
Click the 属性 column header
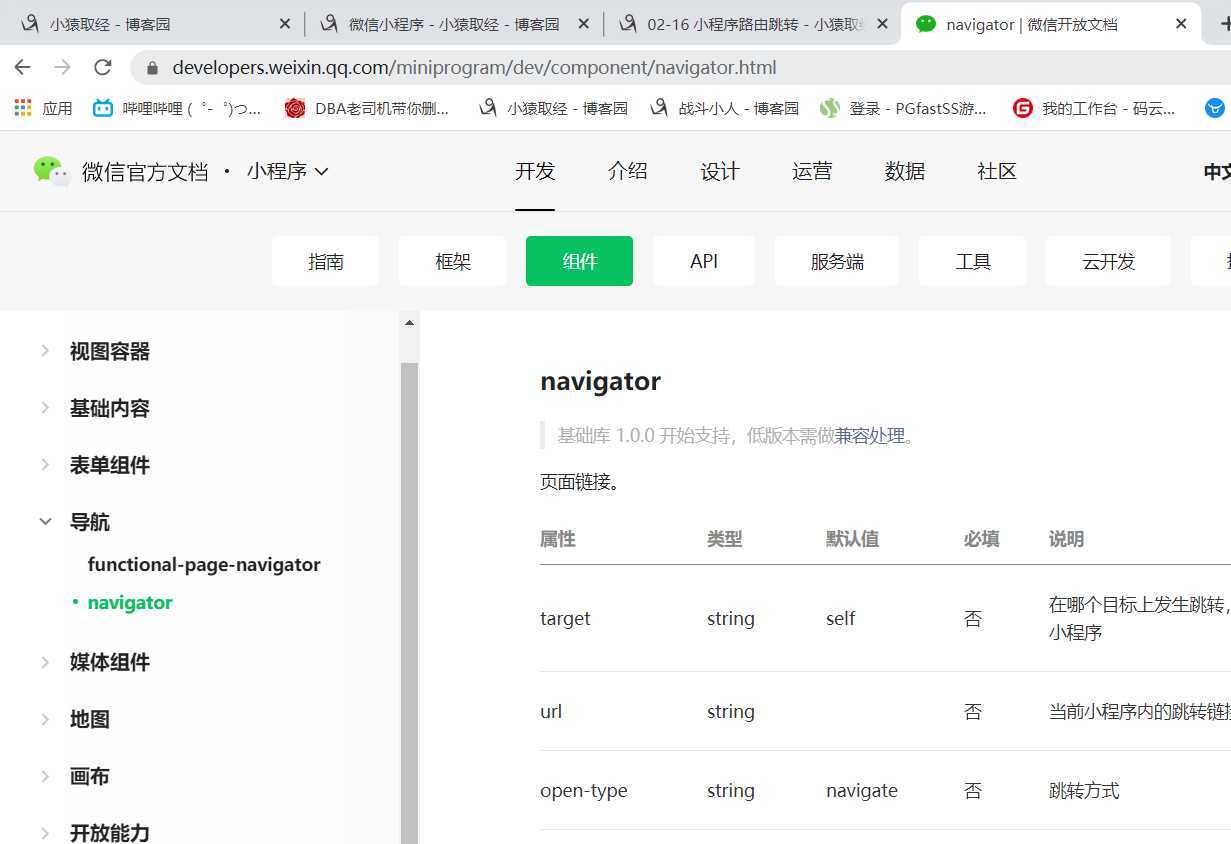click(557, 539)
